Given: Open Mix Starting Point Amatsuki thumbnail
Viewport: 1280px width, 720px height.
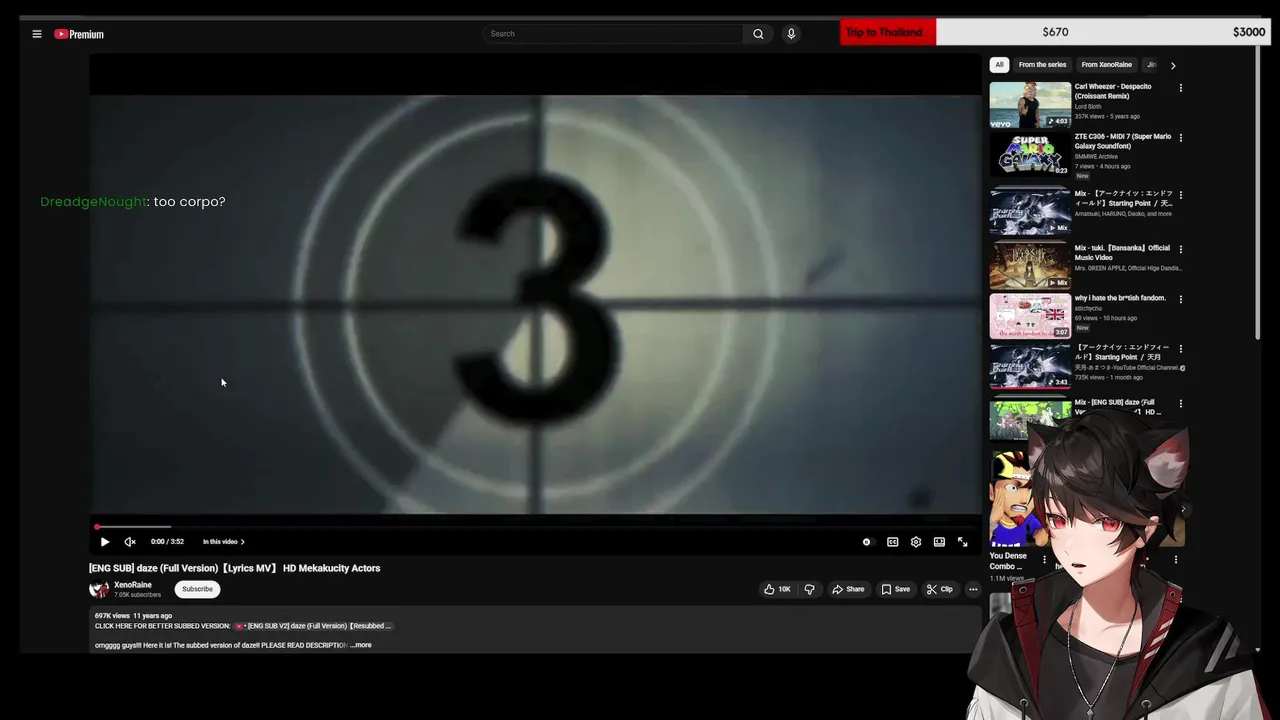Looking at the screenshot, I should pyautogui.click(x=1030, y=210).
